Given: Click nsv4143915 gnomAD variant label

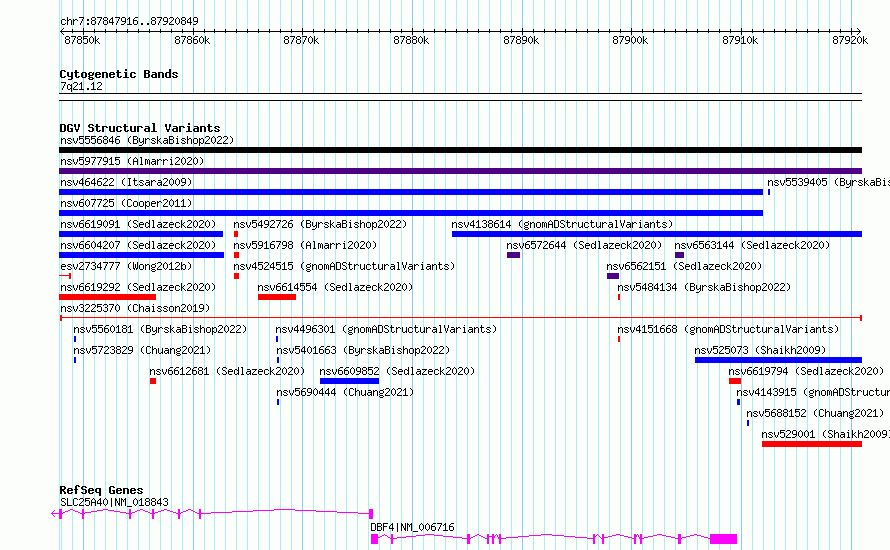Looking at the screenshot, I should tap(813, 392).
